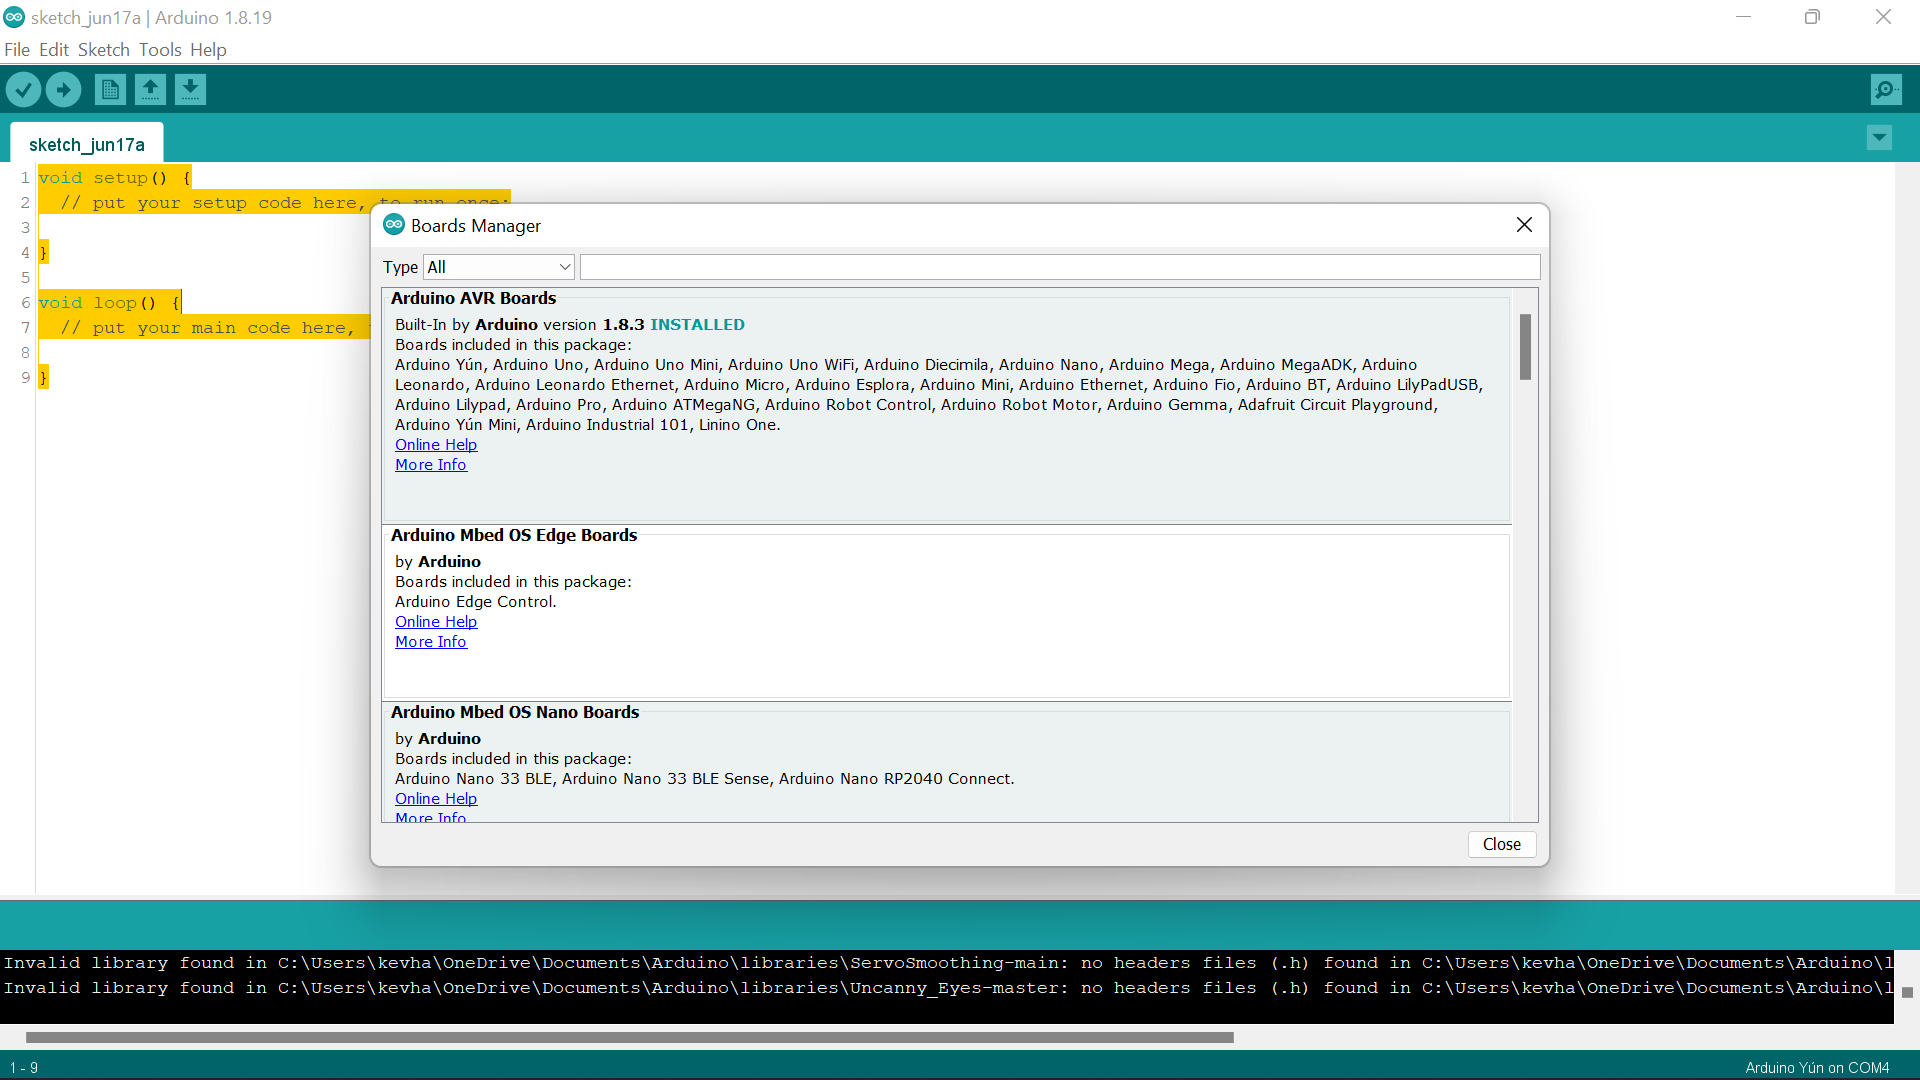
Task: Click the Upload arrow icon
Action: 63,90
